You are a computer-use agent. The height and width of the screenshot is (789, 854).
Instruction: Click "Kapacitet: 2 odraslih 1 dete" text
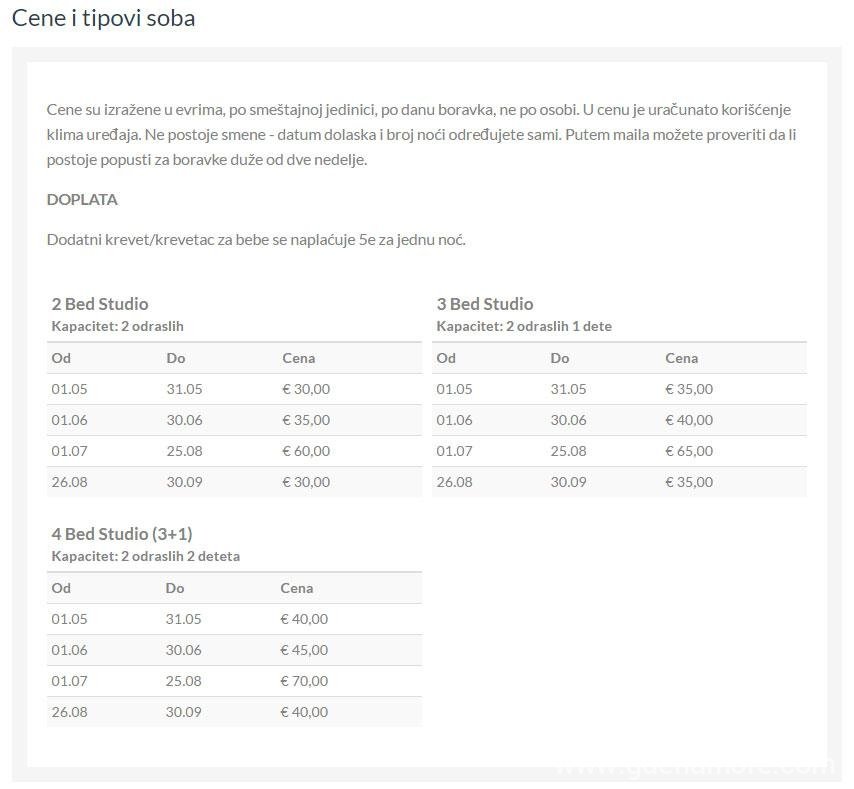click(x=524, y=326)
